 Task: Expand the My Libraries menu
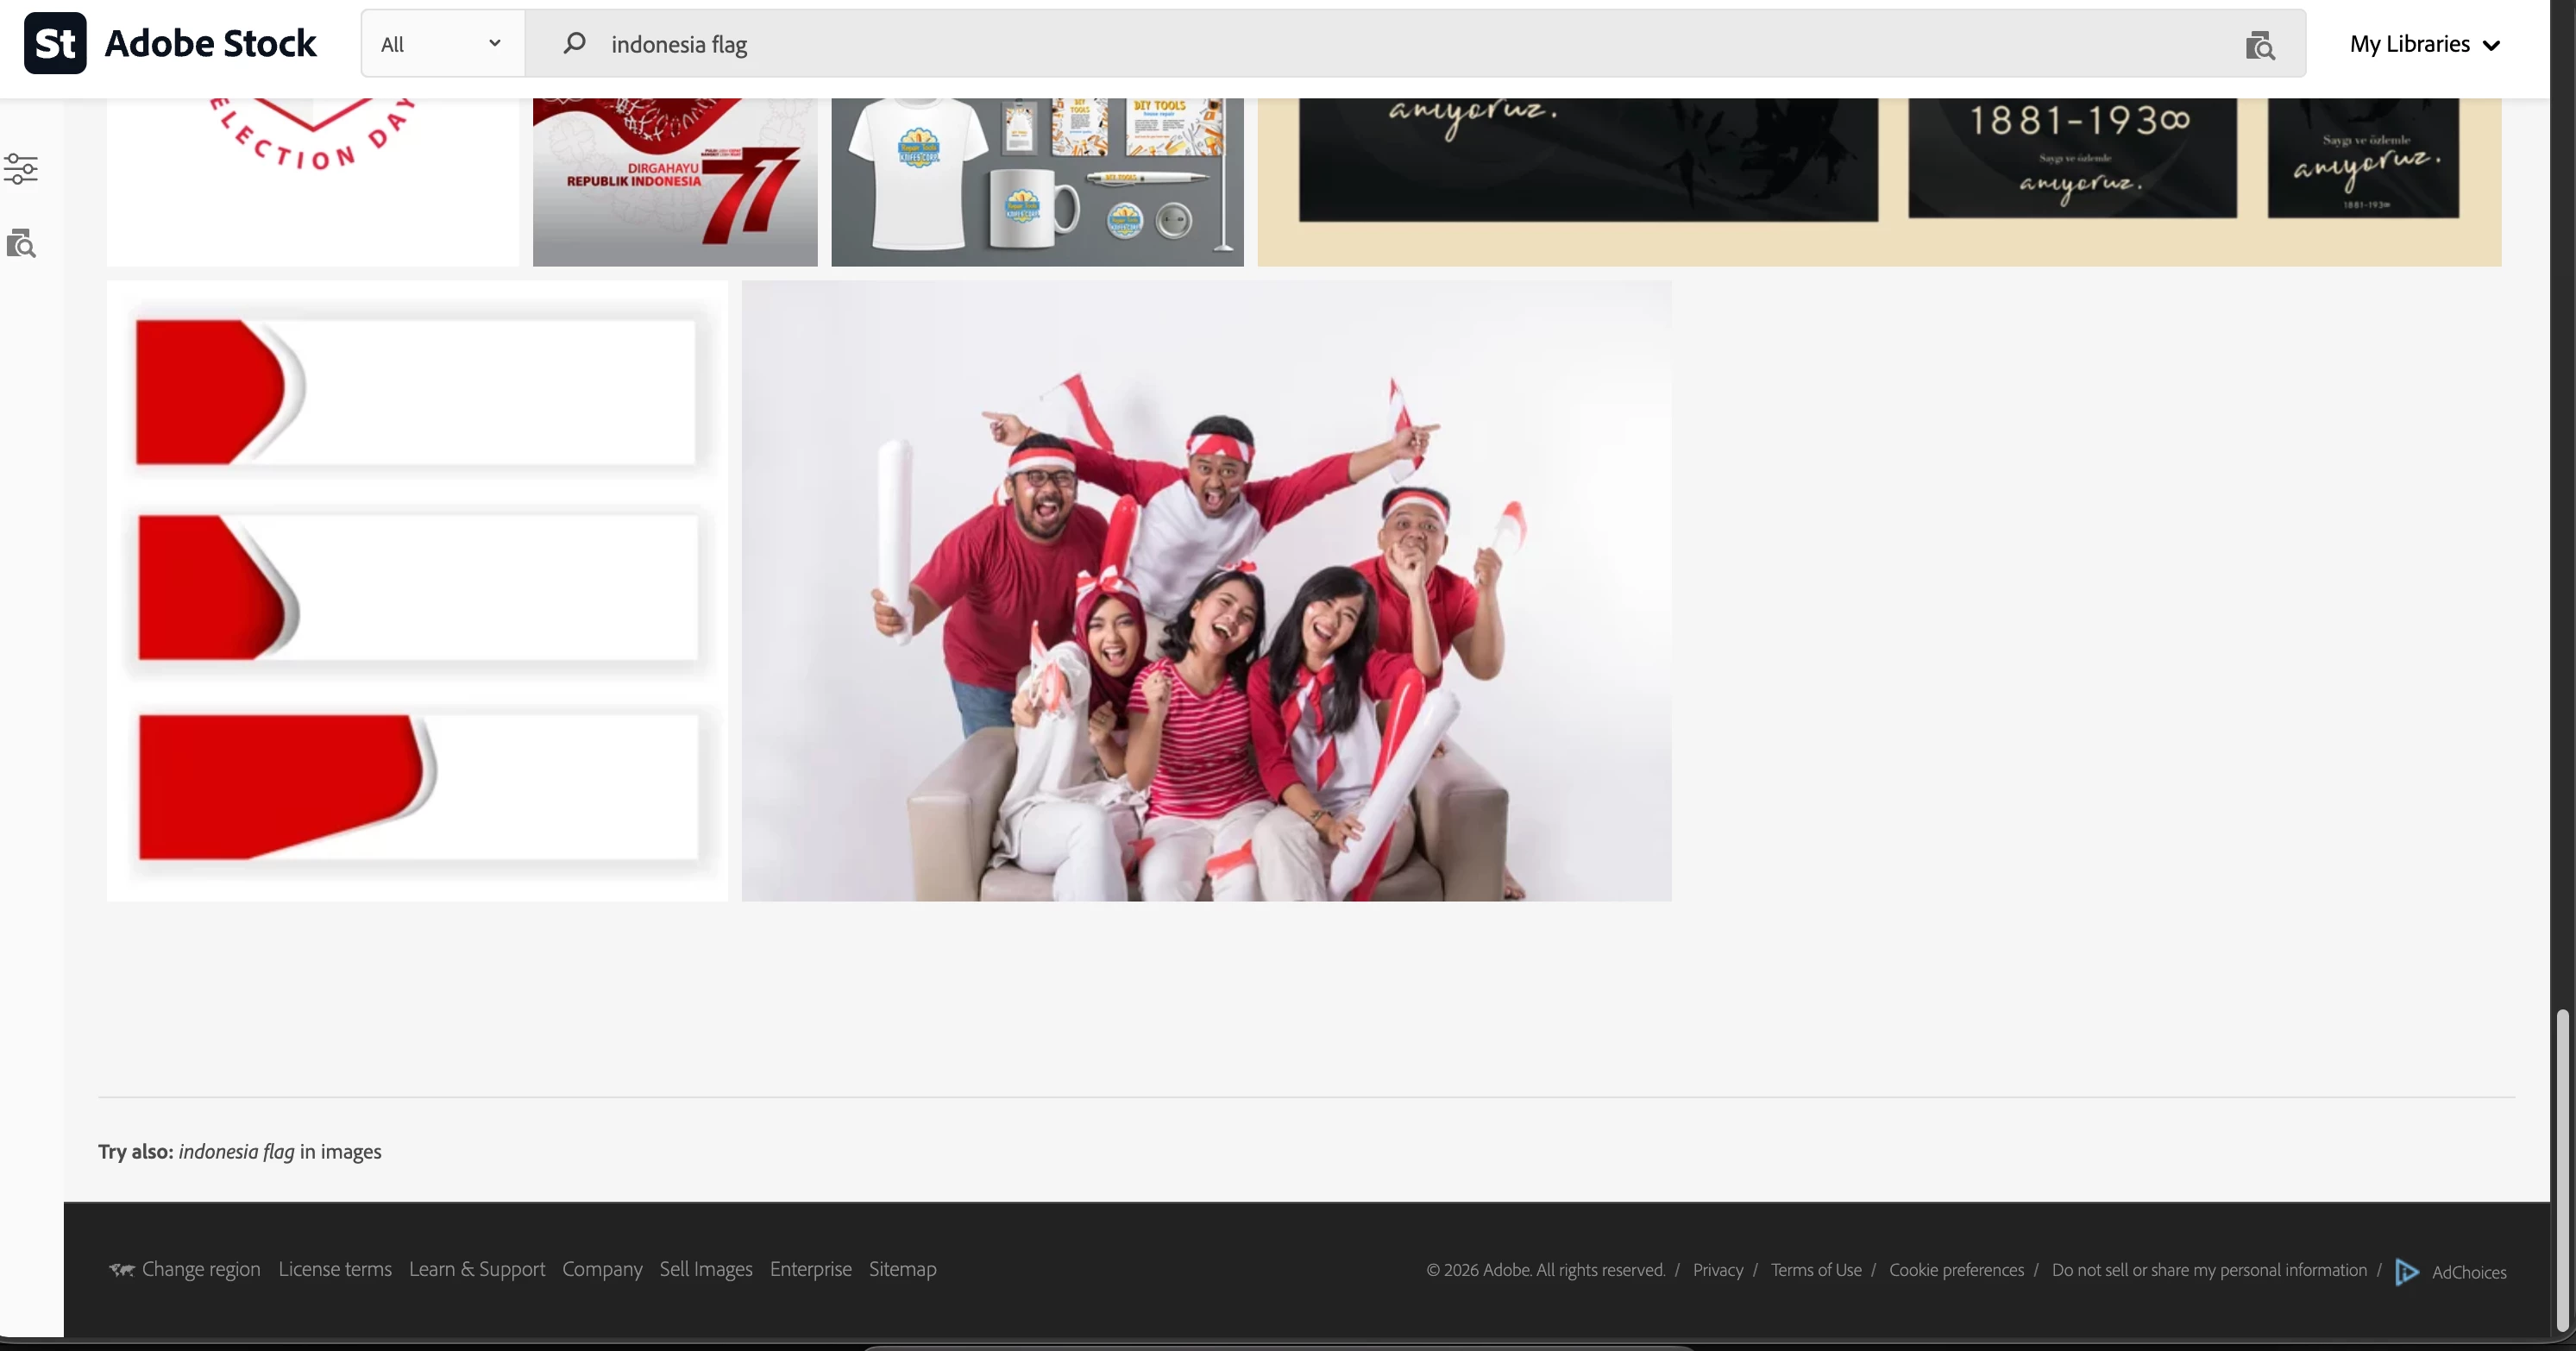2424,44
